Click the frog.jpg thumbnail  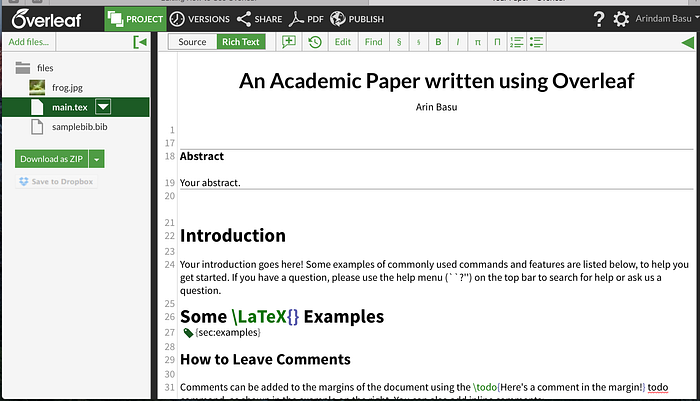click(x=37, y=88)
